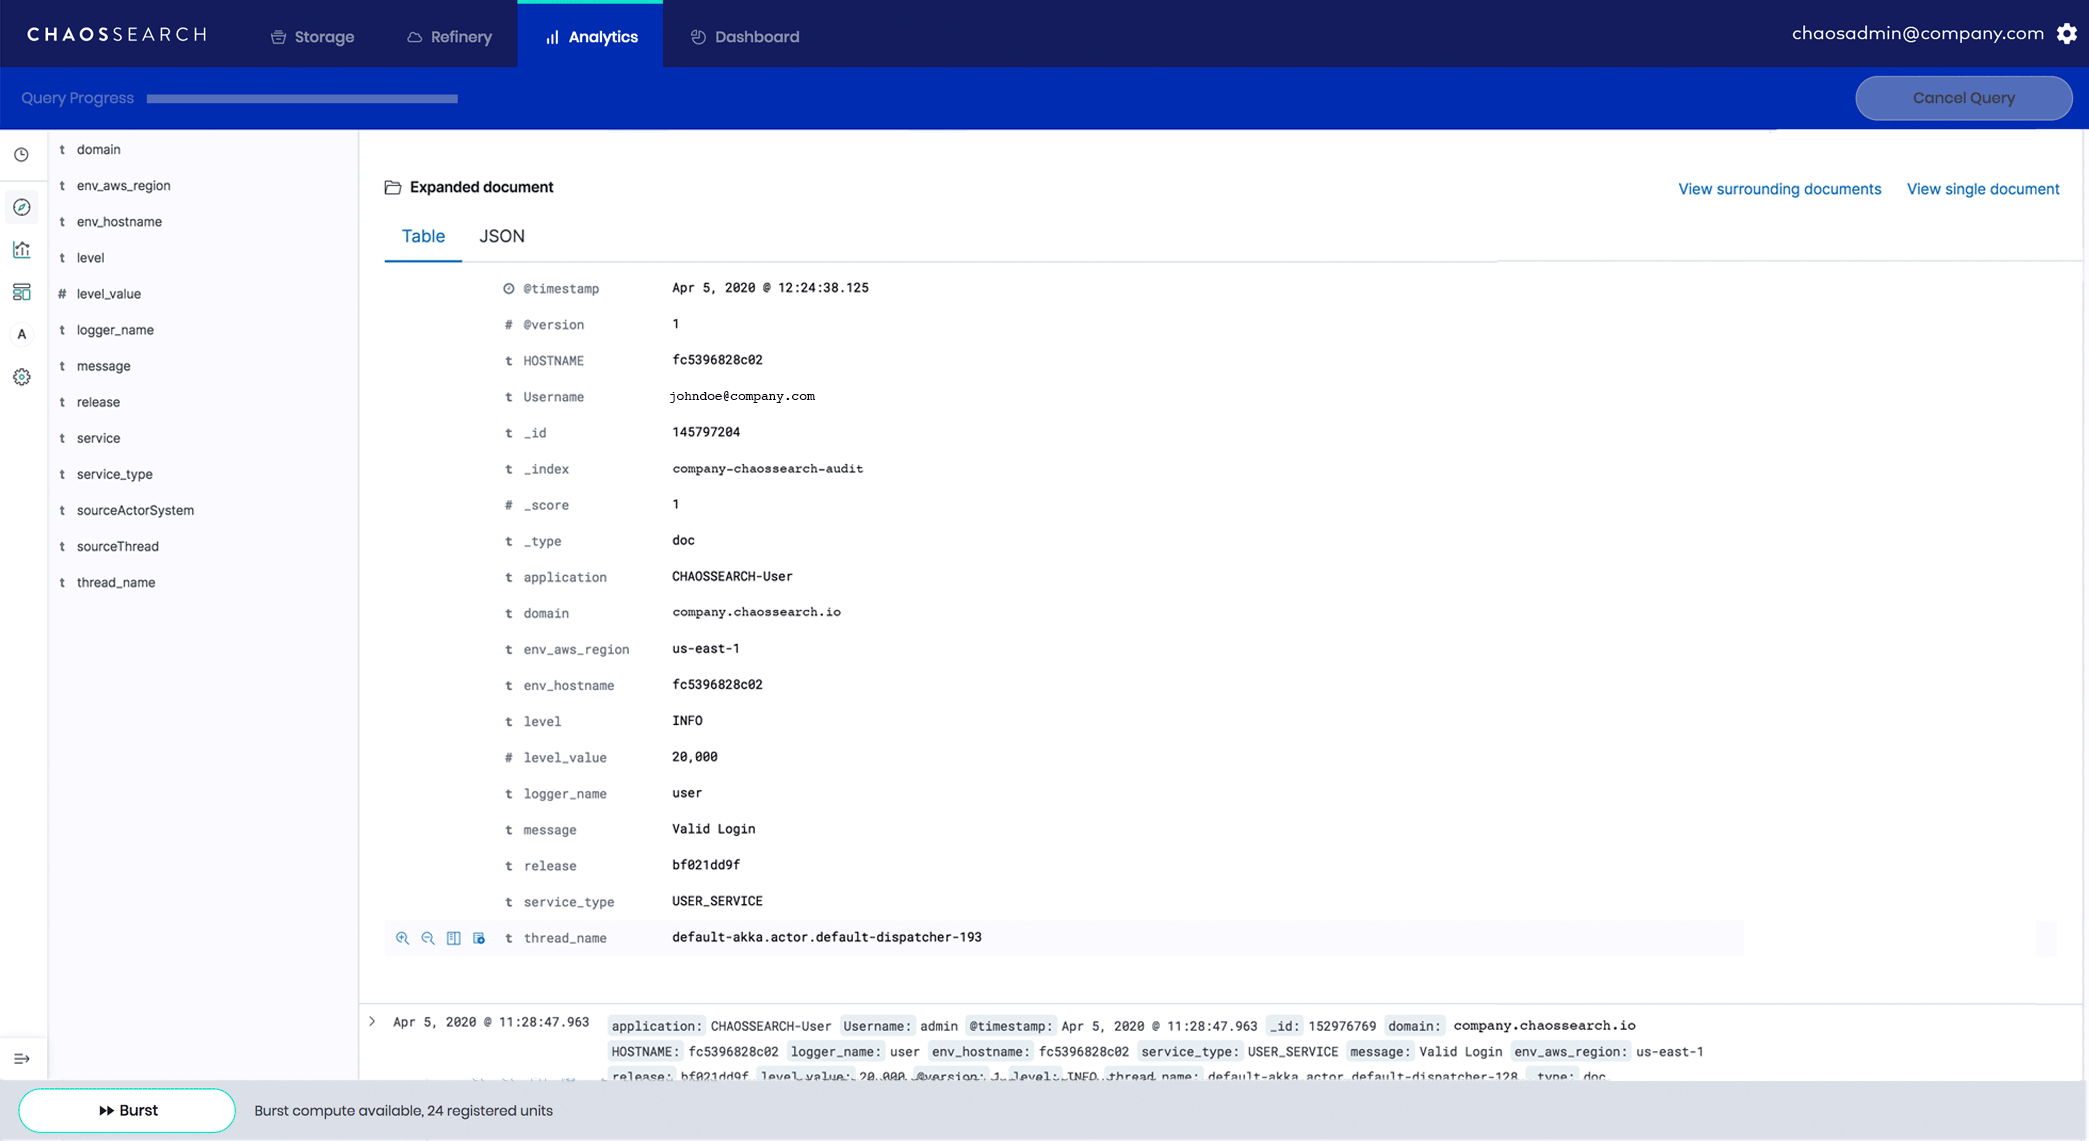Click the Cancel Query button
The width and height of the screenshot is (2089, 1141).
(1963, 98)
